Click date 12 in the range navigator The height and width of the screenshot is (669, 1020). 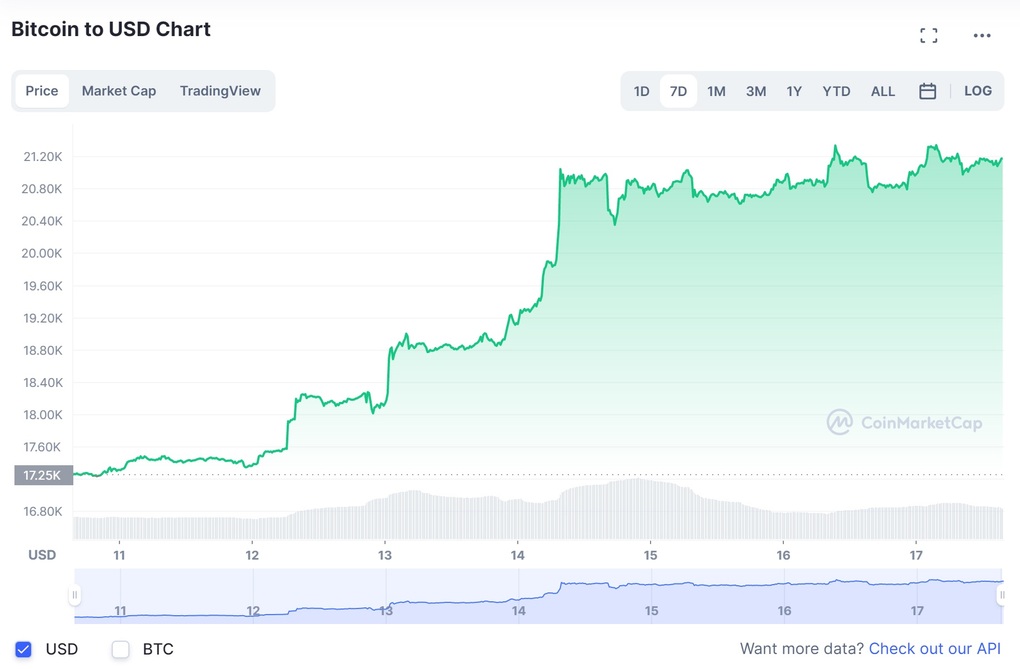pyautogui.click(x=253, y=610)
